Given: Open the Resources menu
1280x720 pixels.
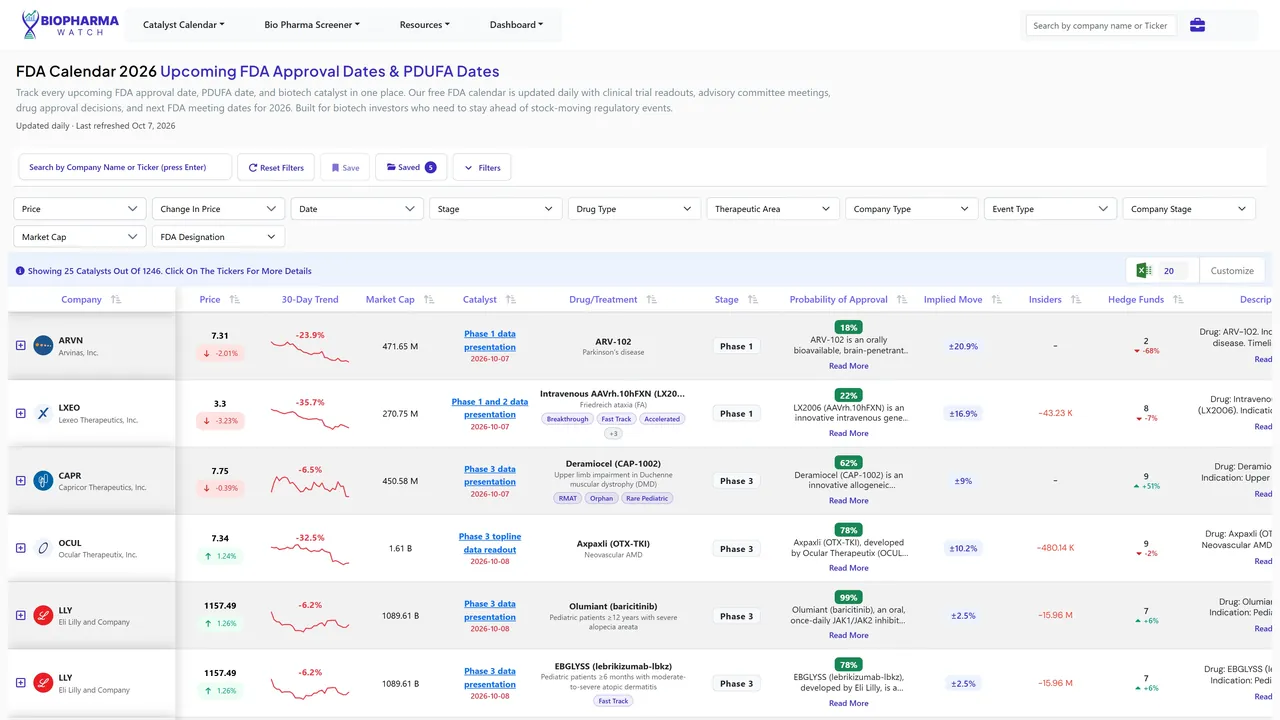Looking at the screenshot, I should click(x=425, y=25).
